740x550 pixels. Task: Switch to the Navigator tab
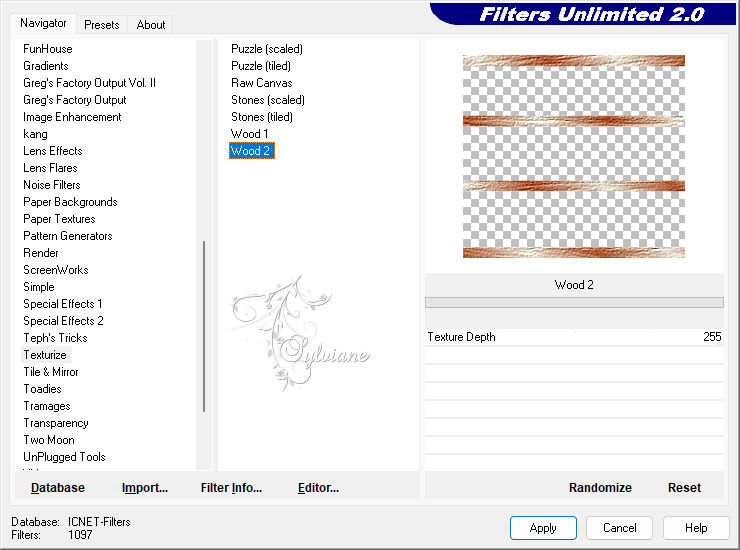[x=43, y=23]
